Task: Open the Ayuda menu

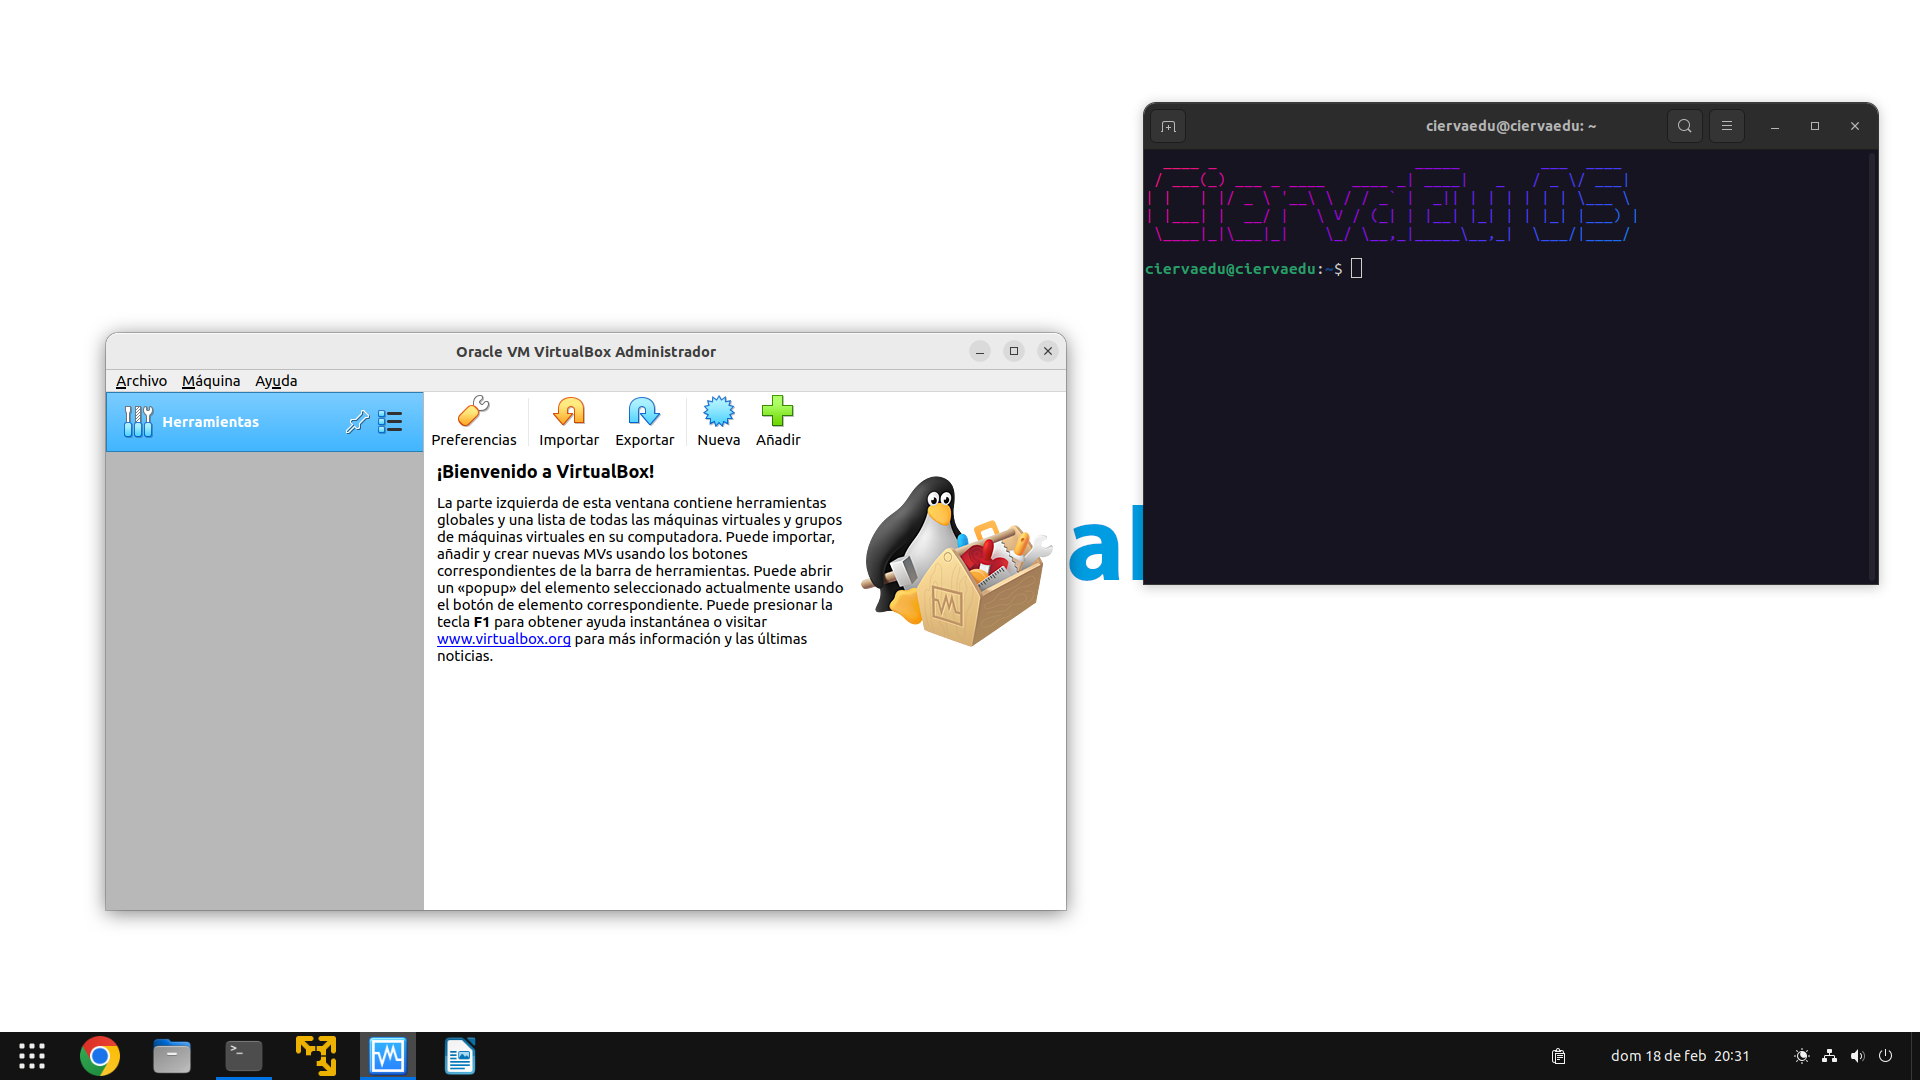Action: pyautogui.click(x=276, y=381)
